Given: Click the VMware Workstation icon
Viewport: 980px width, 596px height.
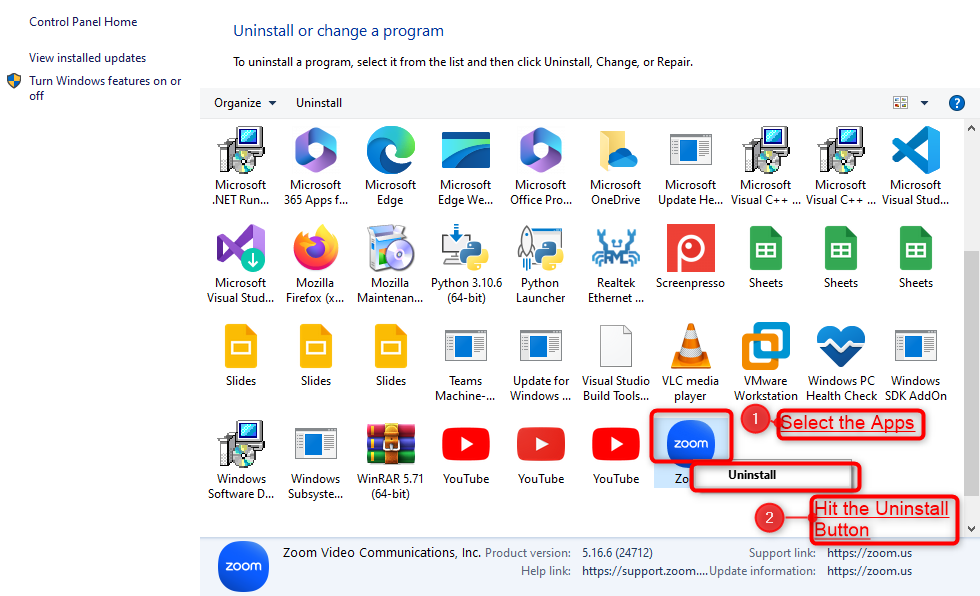Looking at the screenshot, I should 766,347.
